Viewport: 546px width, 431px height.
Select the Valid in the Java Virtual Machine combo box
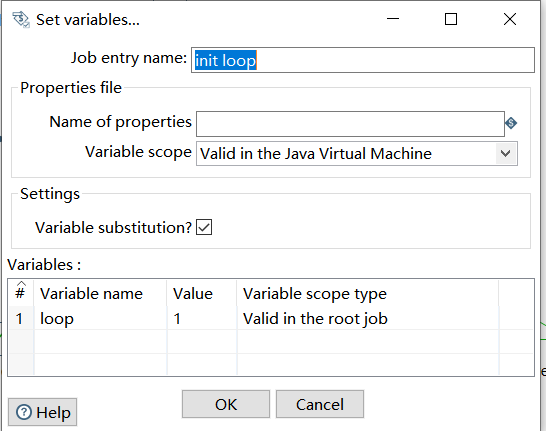pyautogui.click(x=357, y=154)
